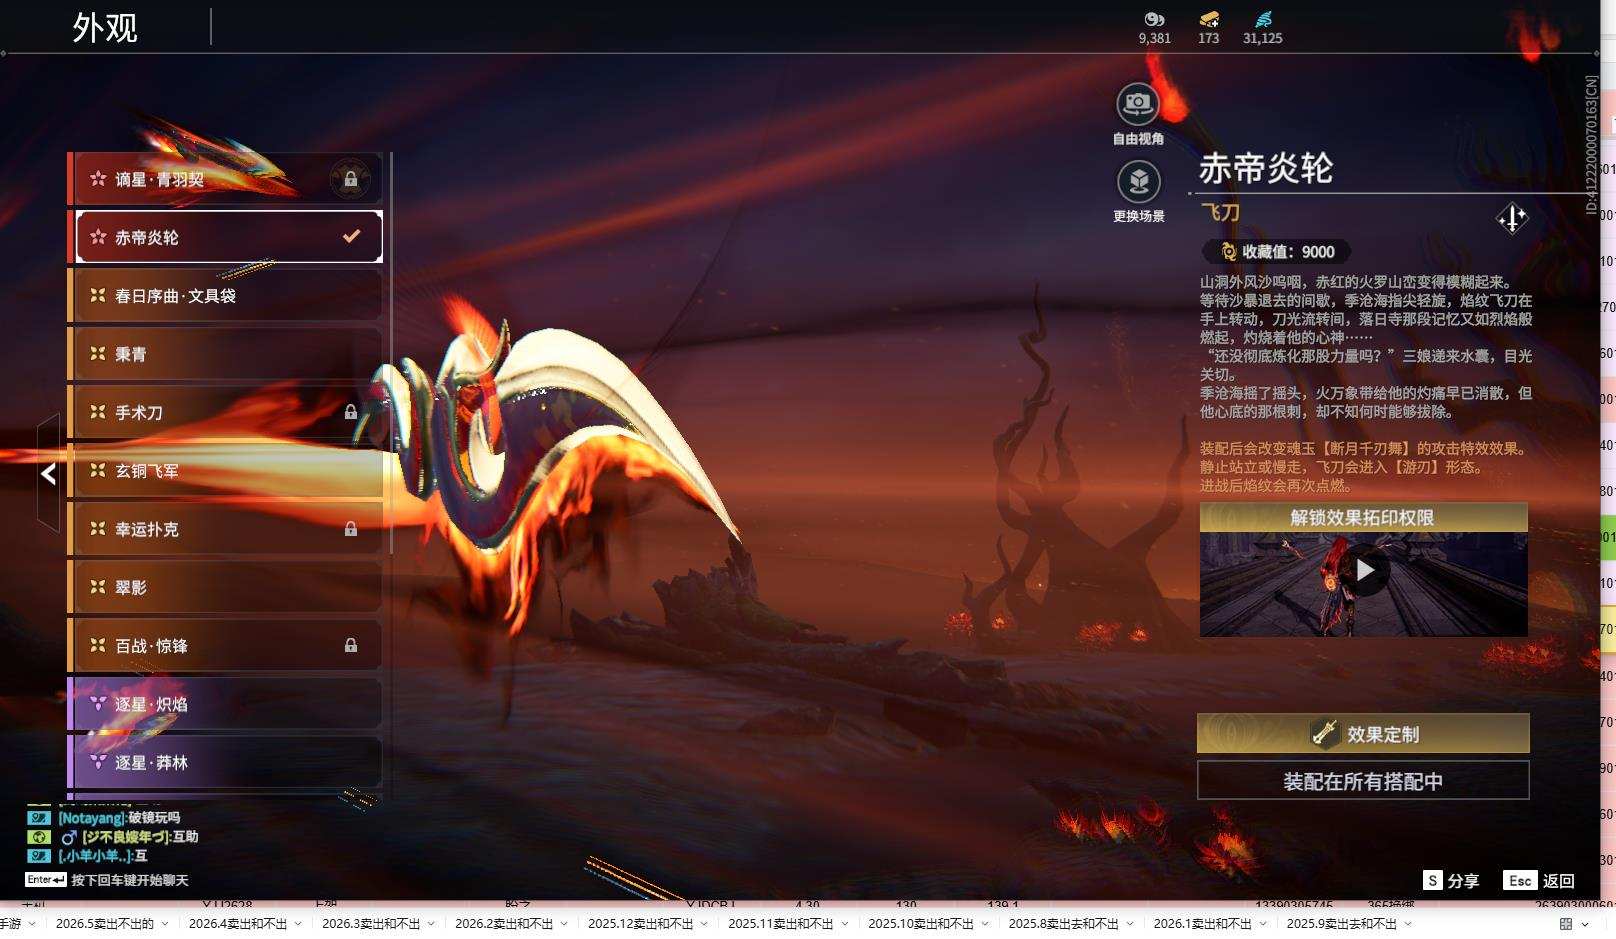Click 按下回车键开始聊天 chat prompt
The height and width of the screenshot is (939, 1616).
coord(130,880)
